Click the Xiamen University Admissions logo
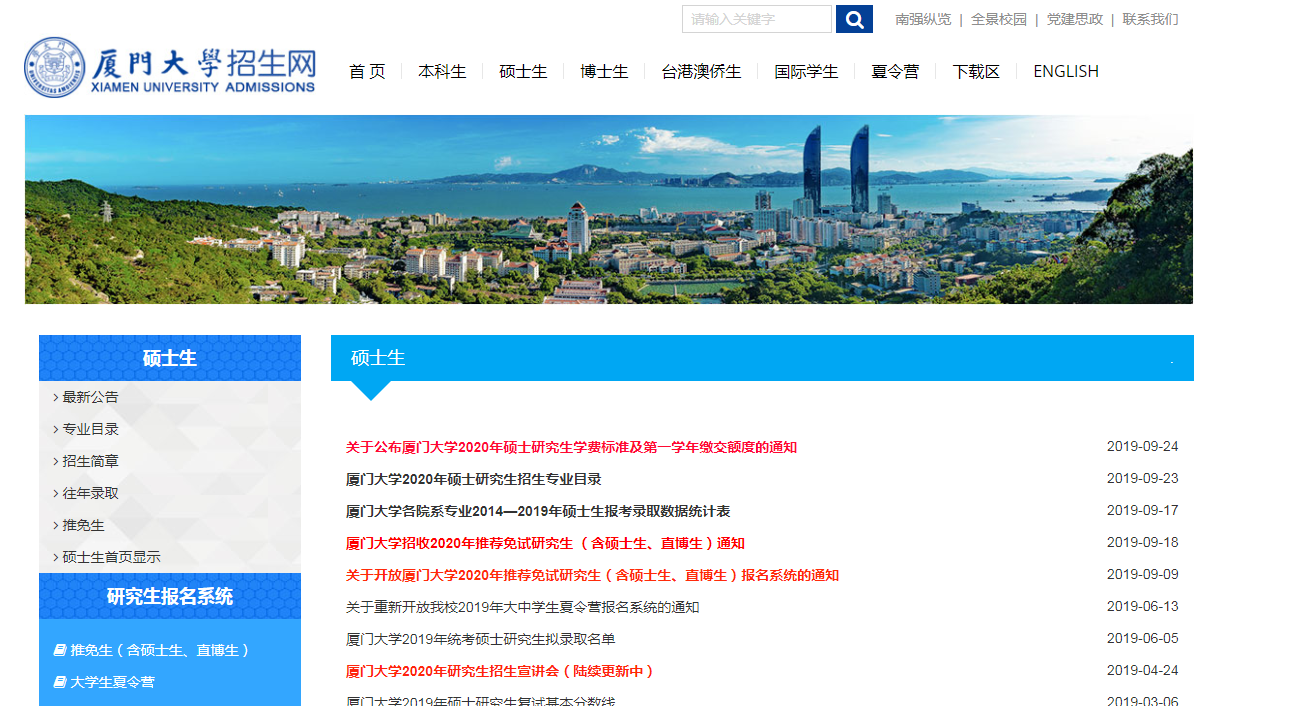Screen dimensions: 1292x706 170,68
